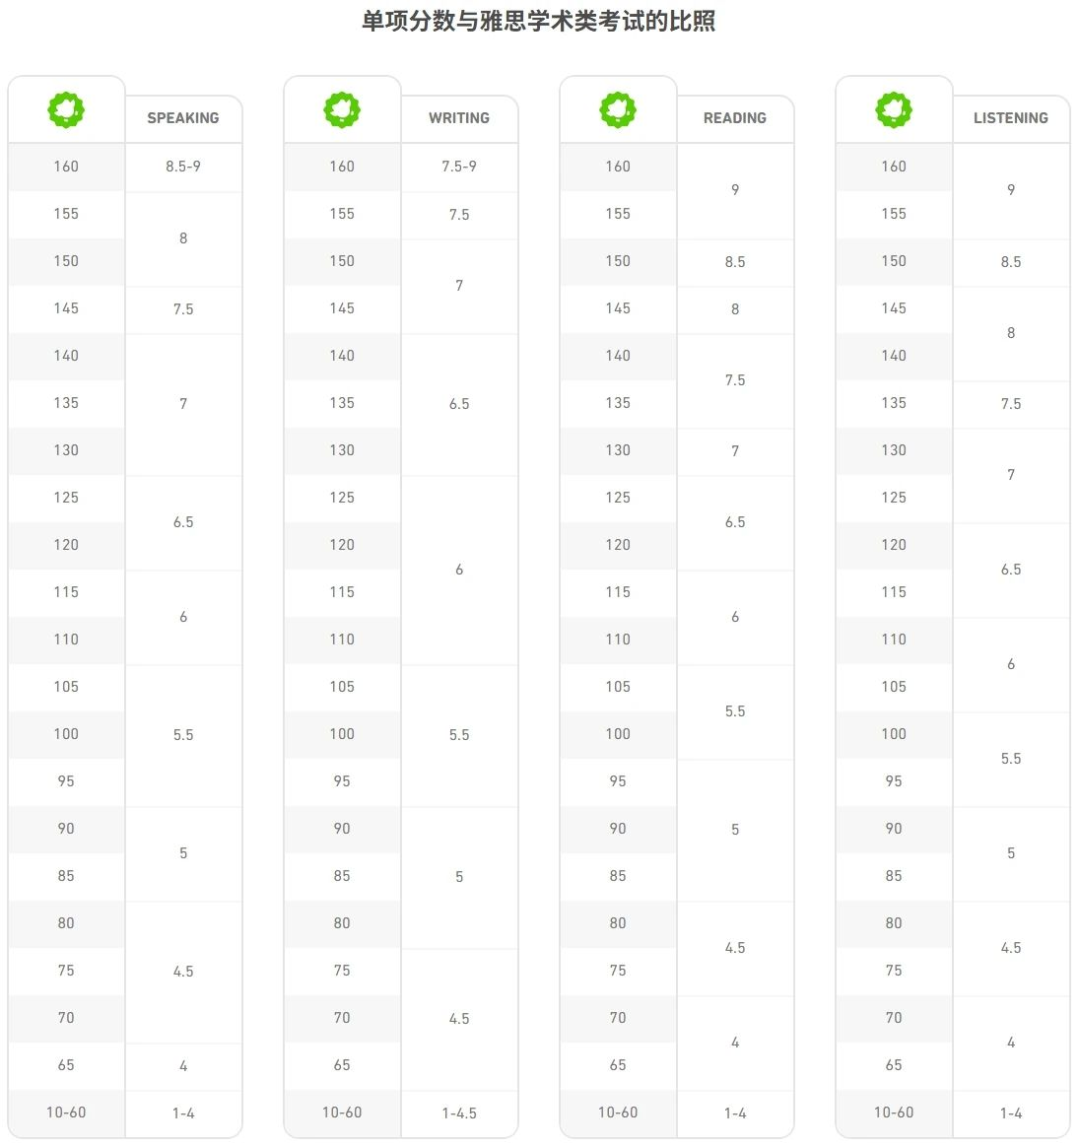This screenshot has width=1080, height=1146.
Task: Click Reading band 8.5 cell
Action: tap(735, 262)
